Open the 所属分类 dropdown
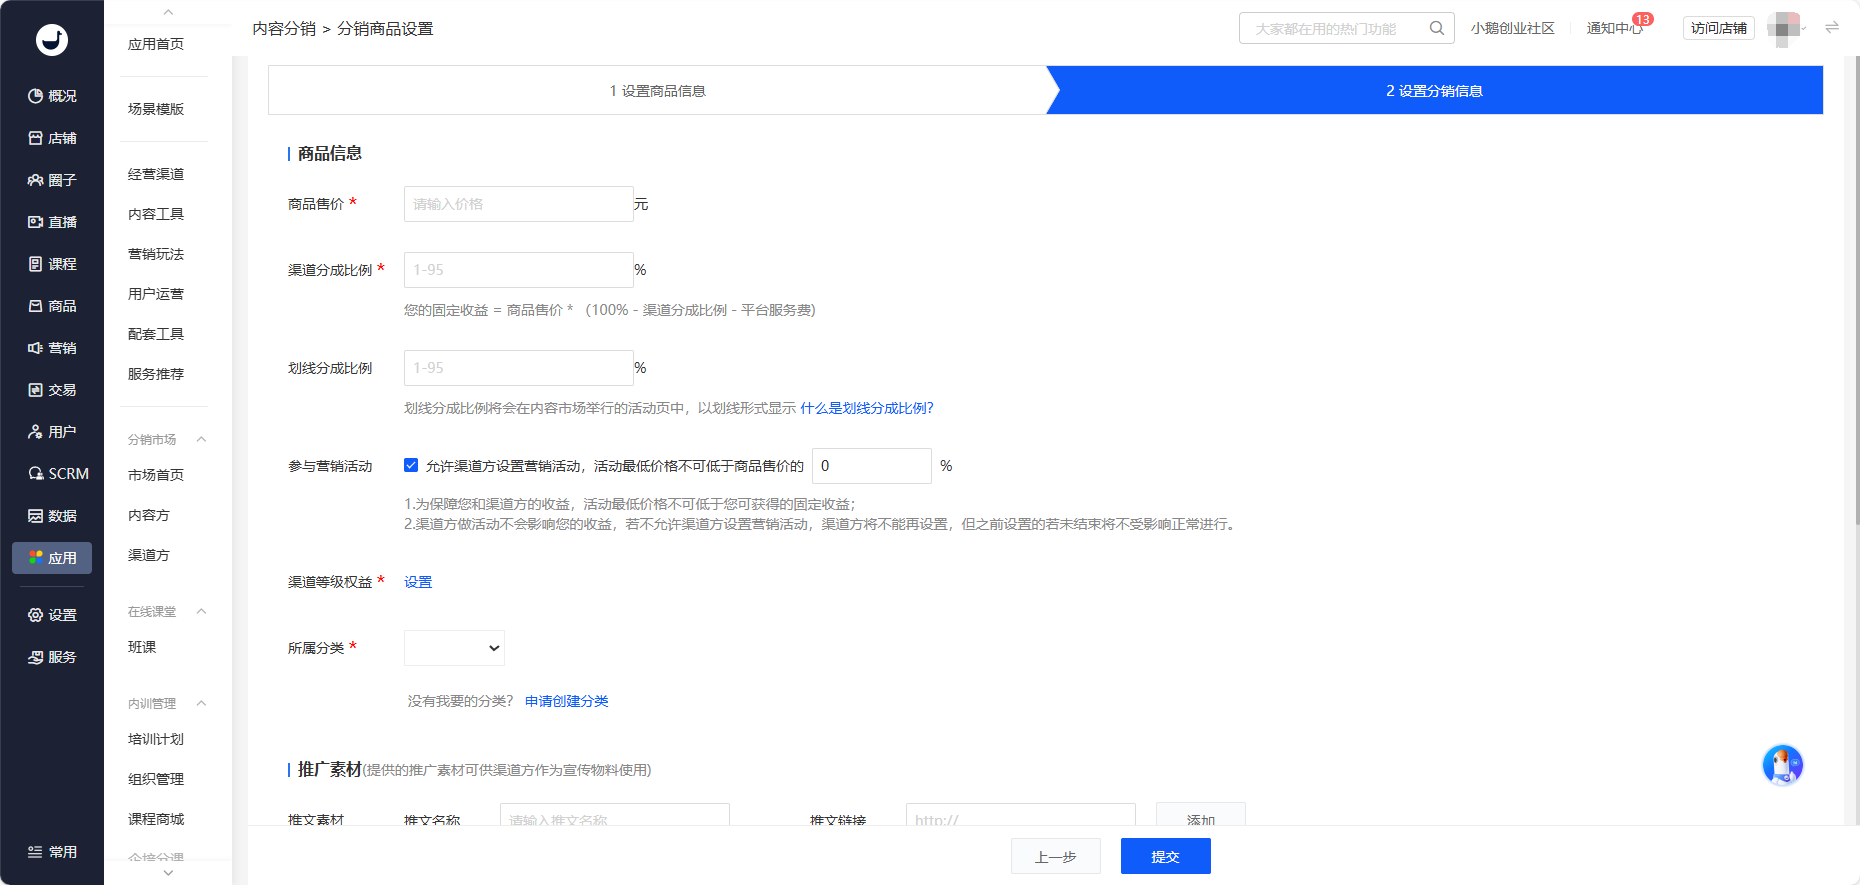The height and width of the screenshot is (885, 1860). point(454,648)
